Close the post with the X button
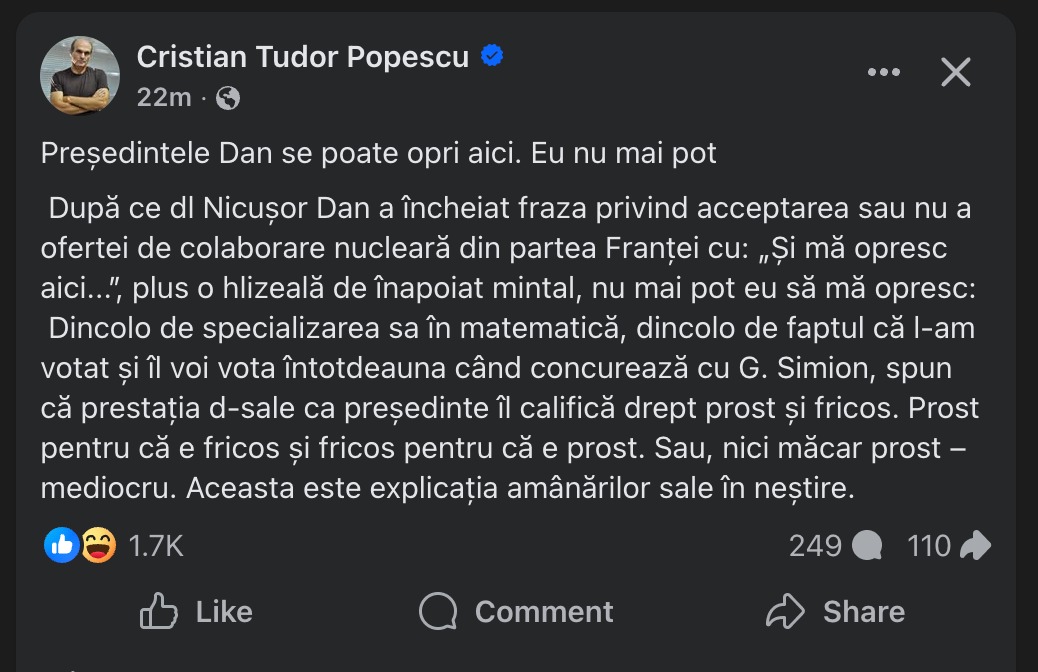Viewport: 1038px width, 672px height. click(956, 71)
